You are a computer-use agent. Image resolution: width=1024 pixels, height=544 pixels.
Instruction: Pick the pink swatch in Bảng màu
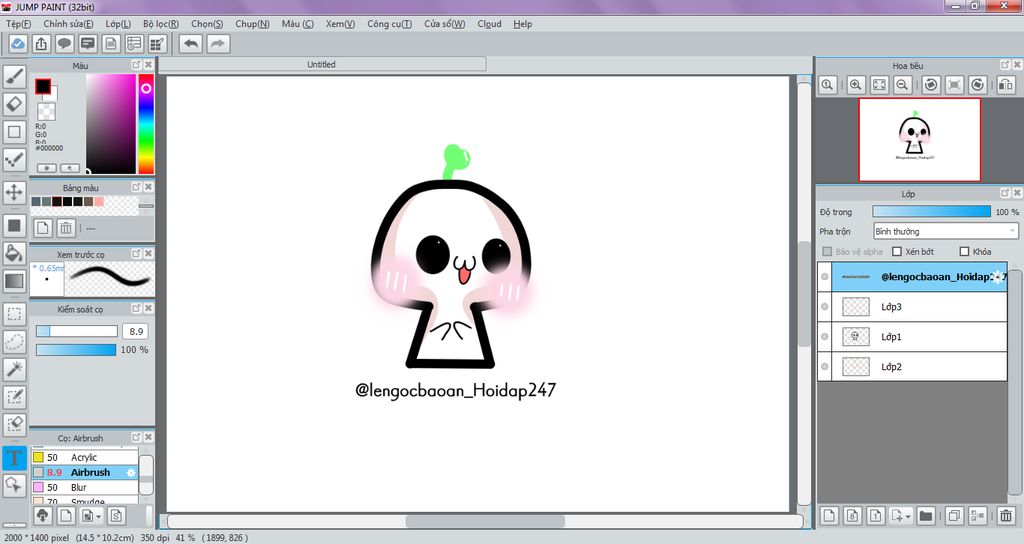point(99,202)
